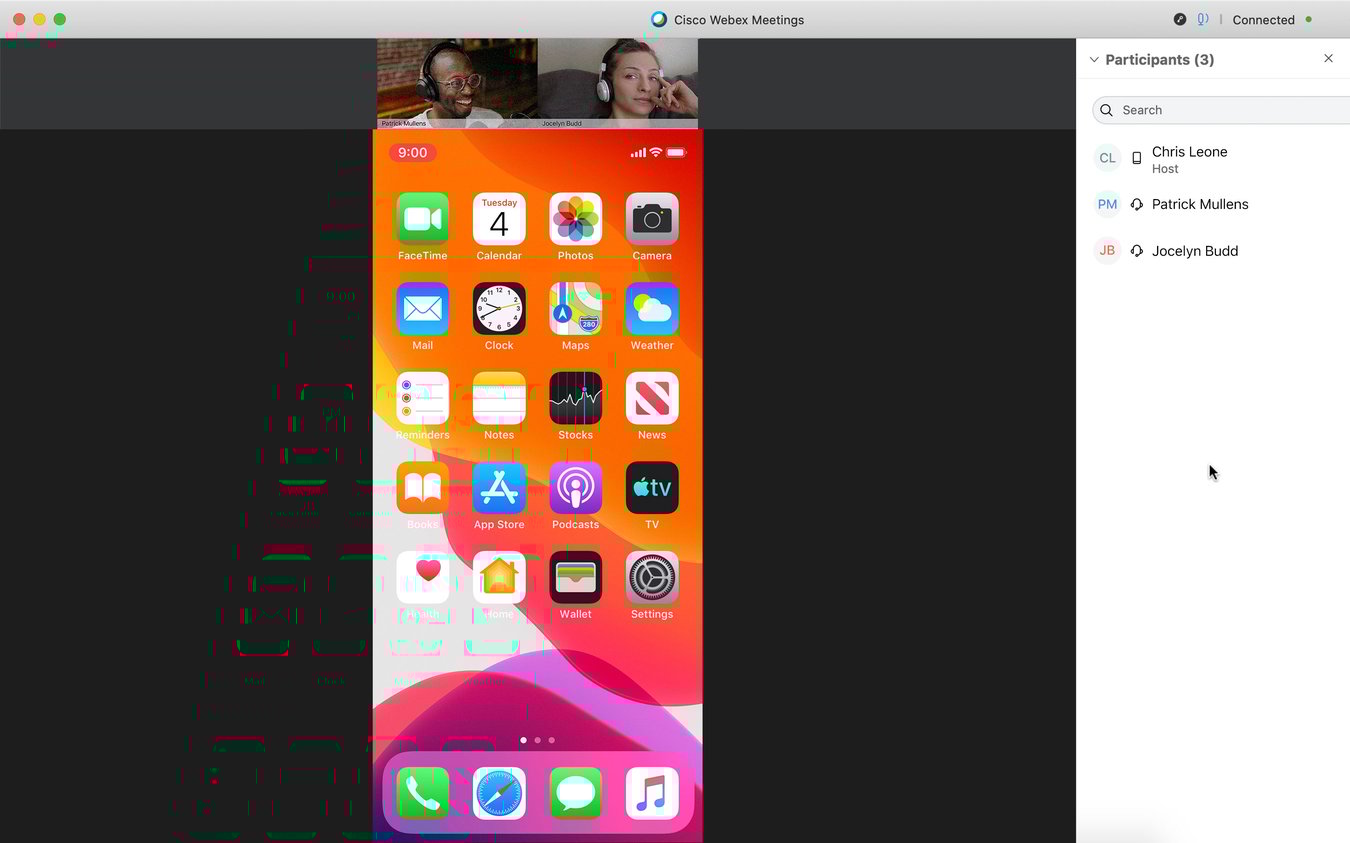
Task: Toggle Jocelyn Budd's headset audio icon
Action: [x=1137, y=250]
